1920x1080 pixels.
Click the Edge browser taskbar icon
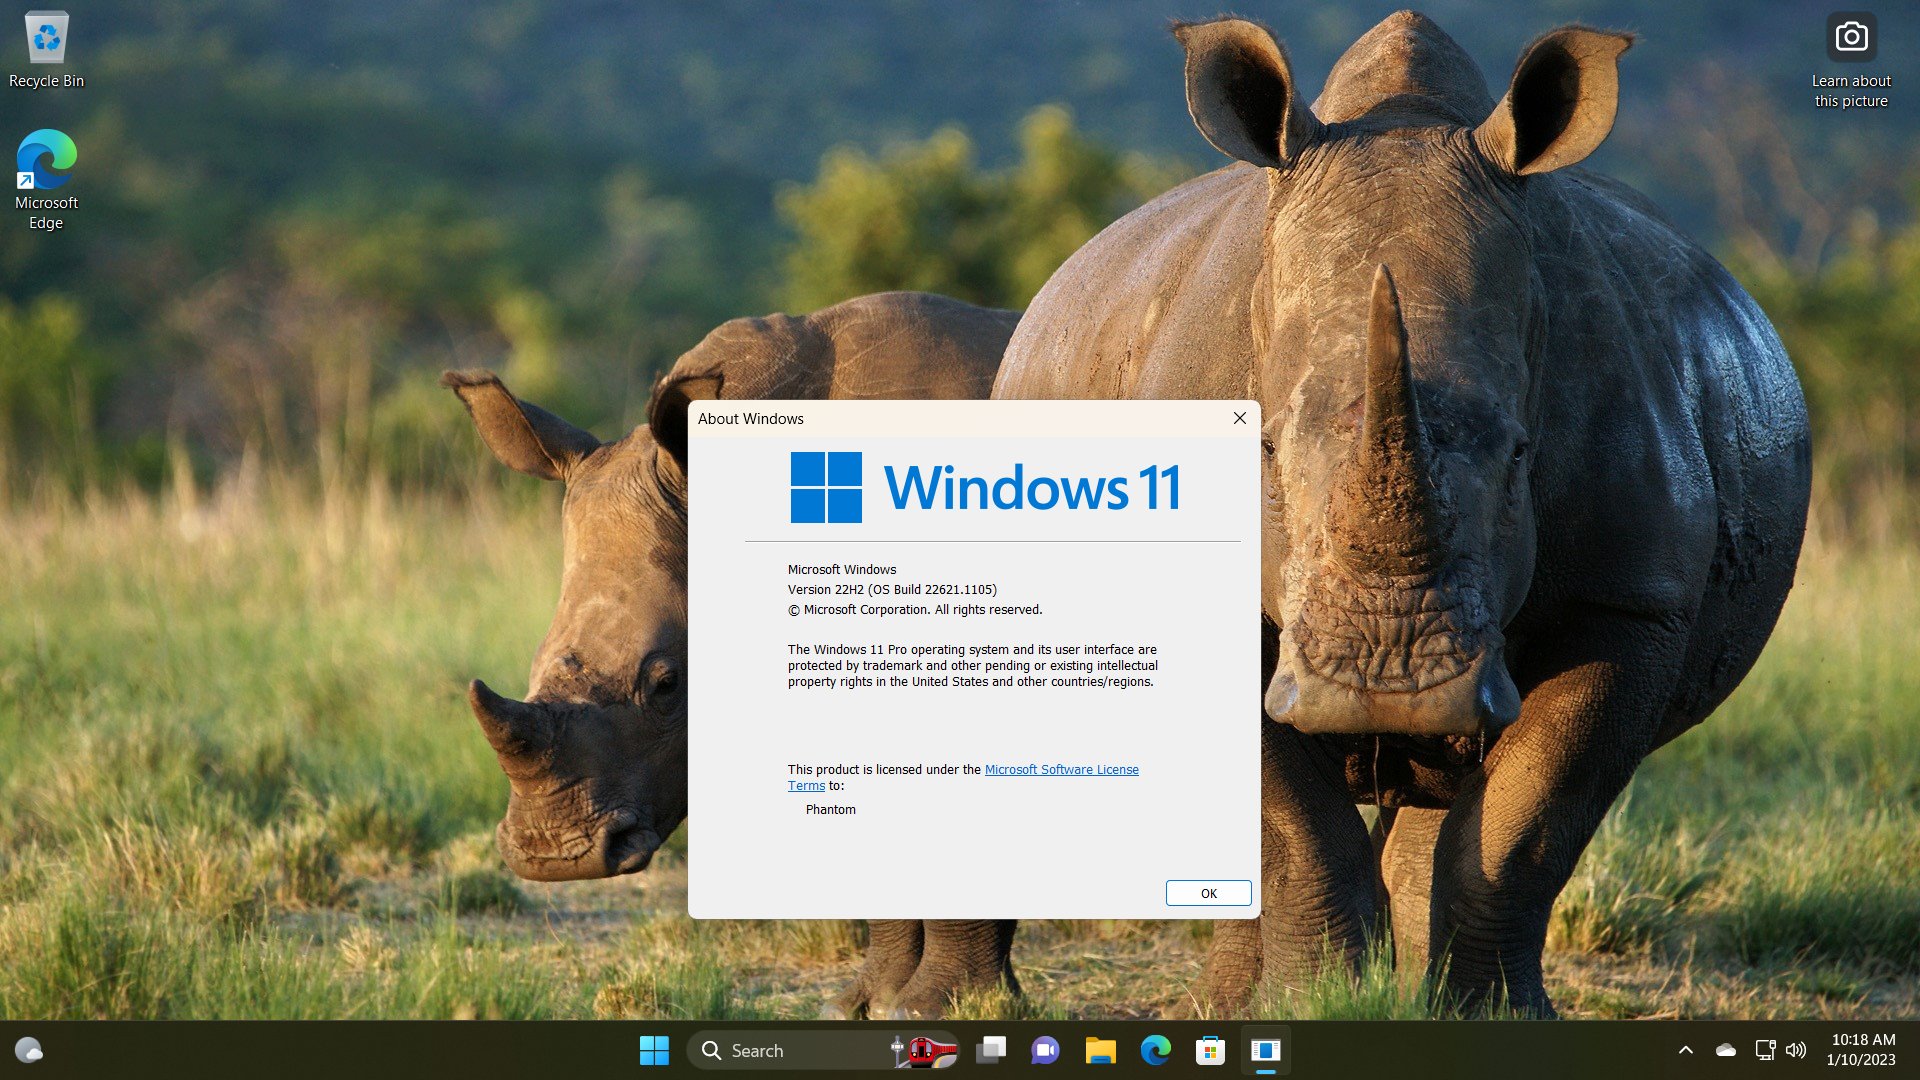click(1155, 1050)
